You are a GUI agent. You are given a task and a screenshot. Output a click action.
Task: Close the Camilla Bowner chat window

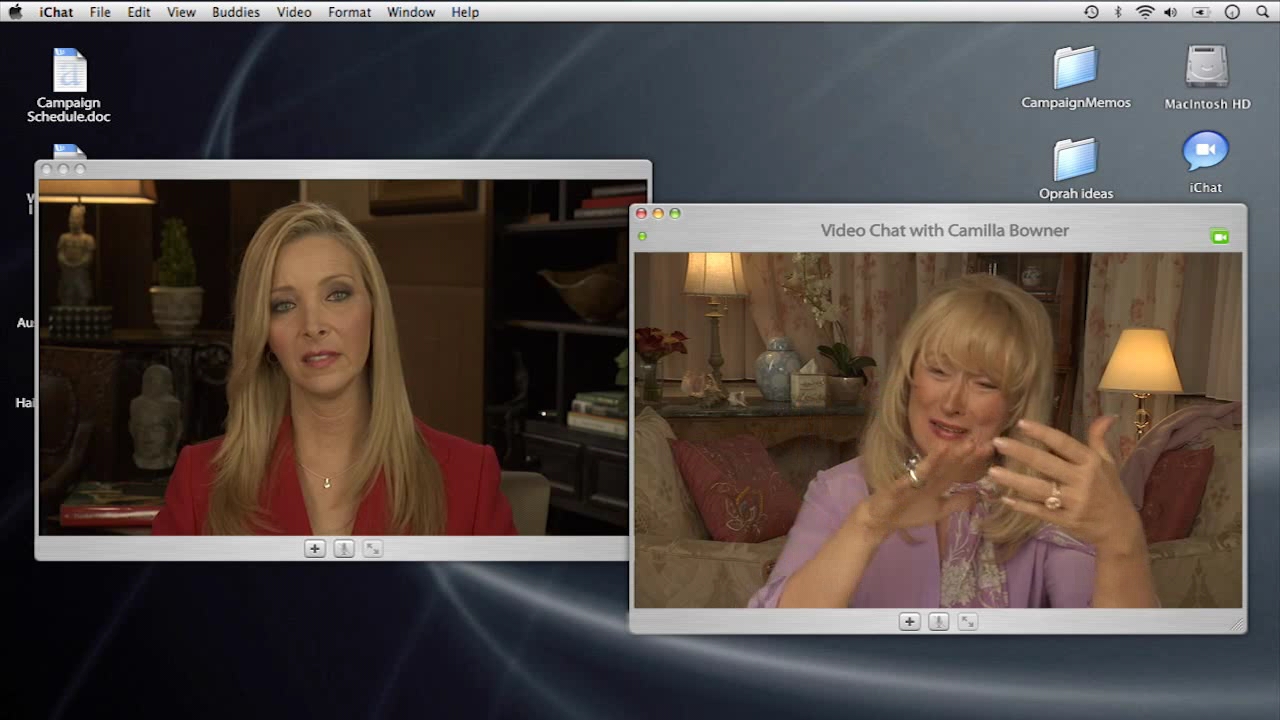click(641, 213)
